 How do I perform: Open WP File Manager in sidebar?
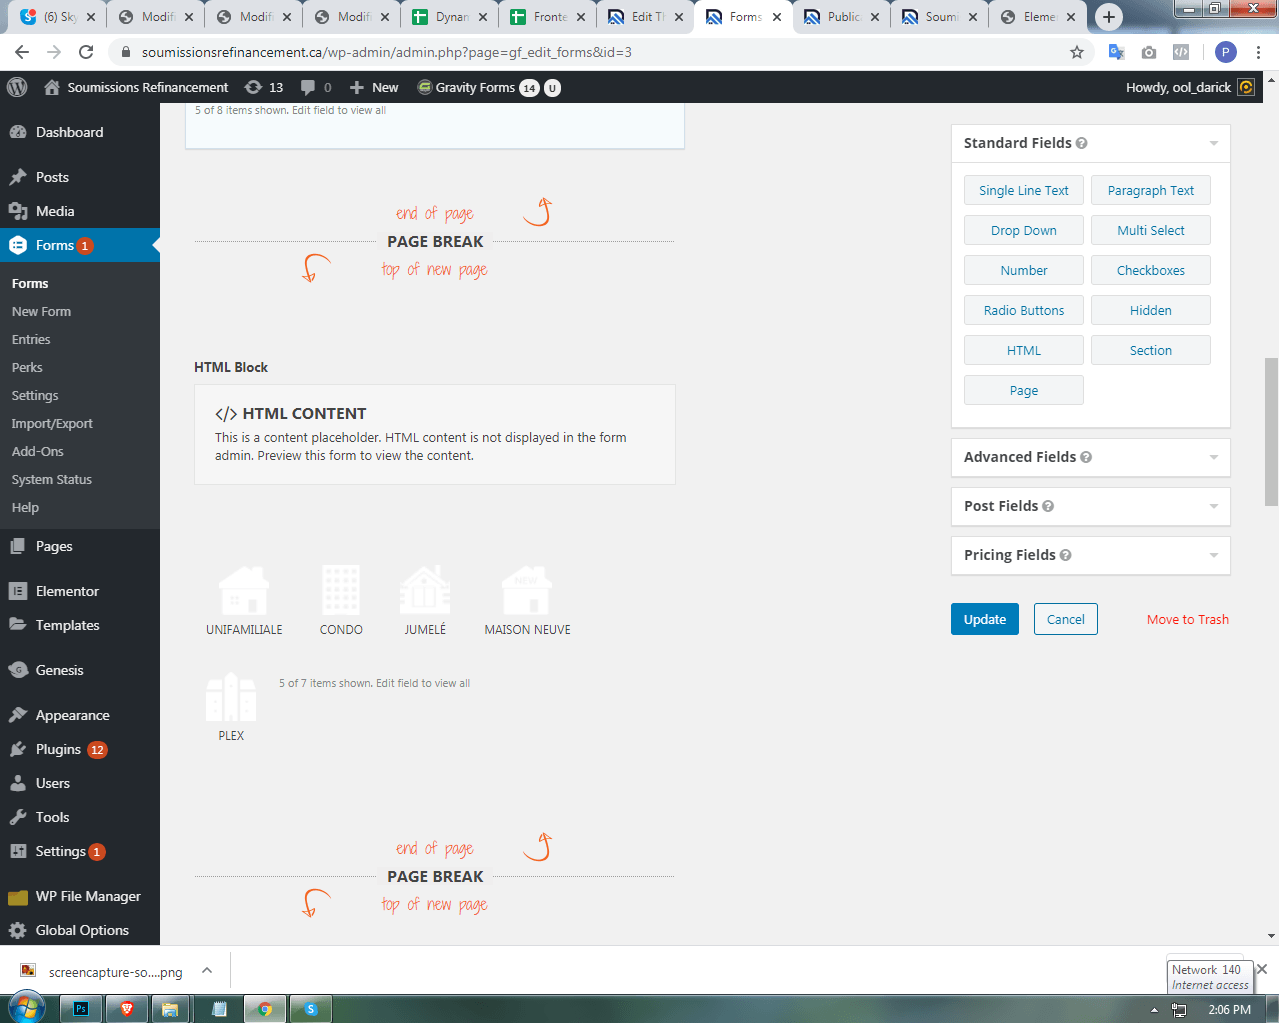pyautogui.click(x=80, y=896)
